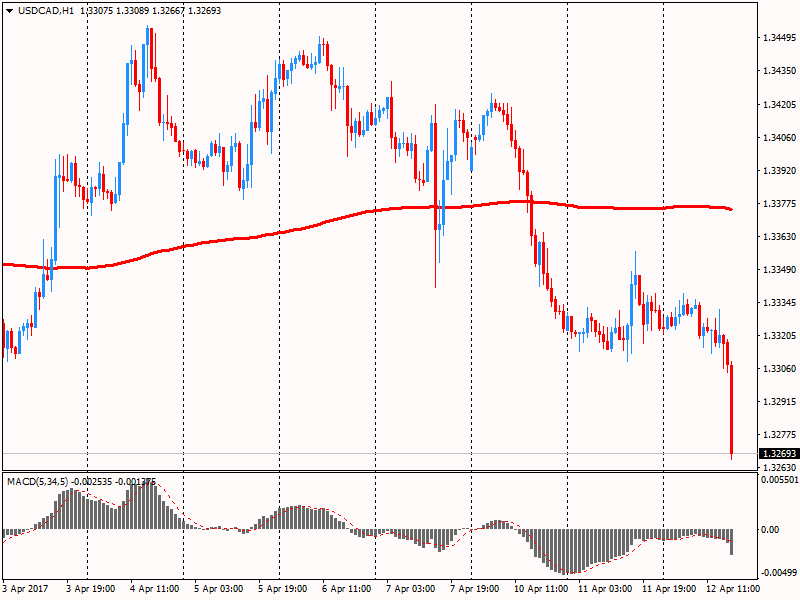Select price axis label 1.33490
This screenshot has width=800, height=600.
point(779,269)
